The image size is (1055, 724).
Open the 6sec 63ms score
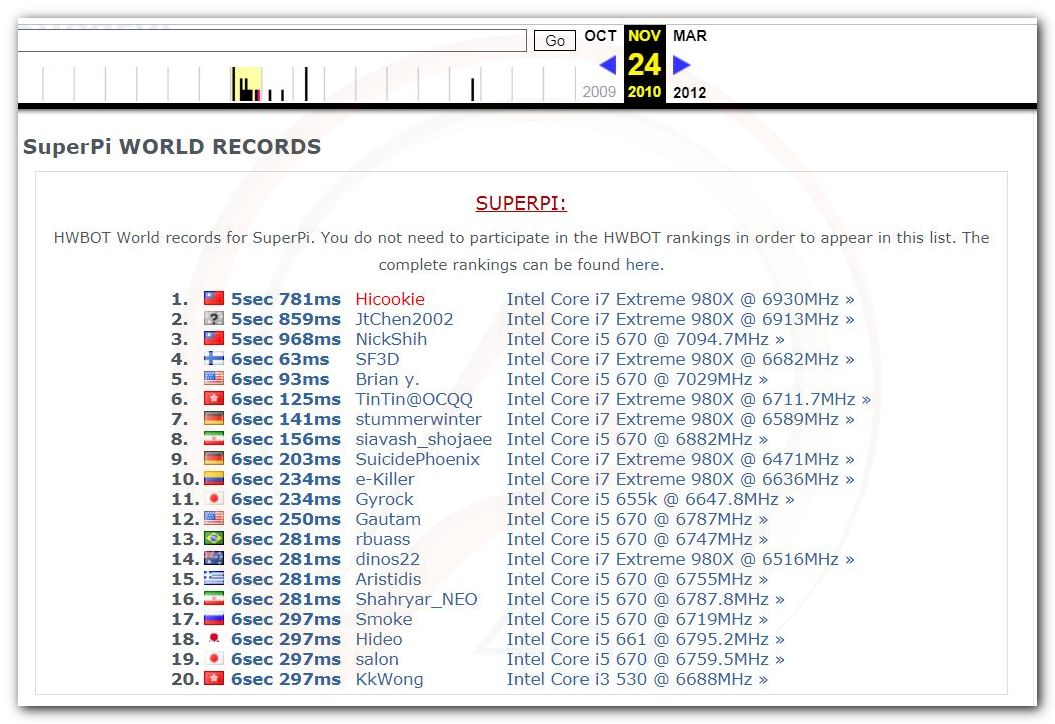point(280,359)
